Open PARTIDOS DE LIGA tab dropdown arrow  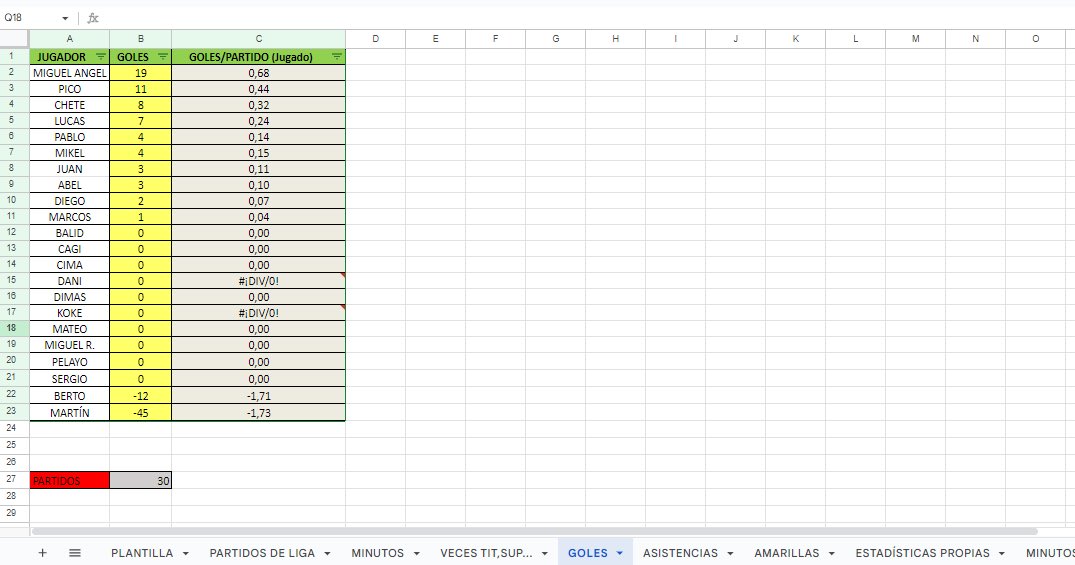(x=327, y=553)
